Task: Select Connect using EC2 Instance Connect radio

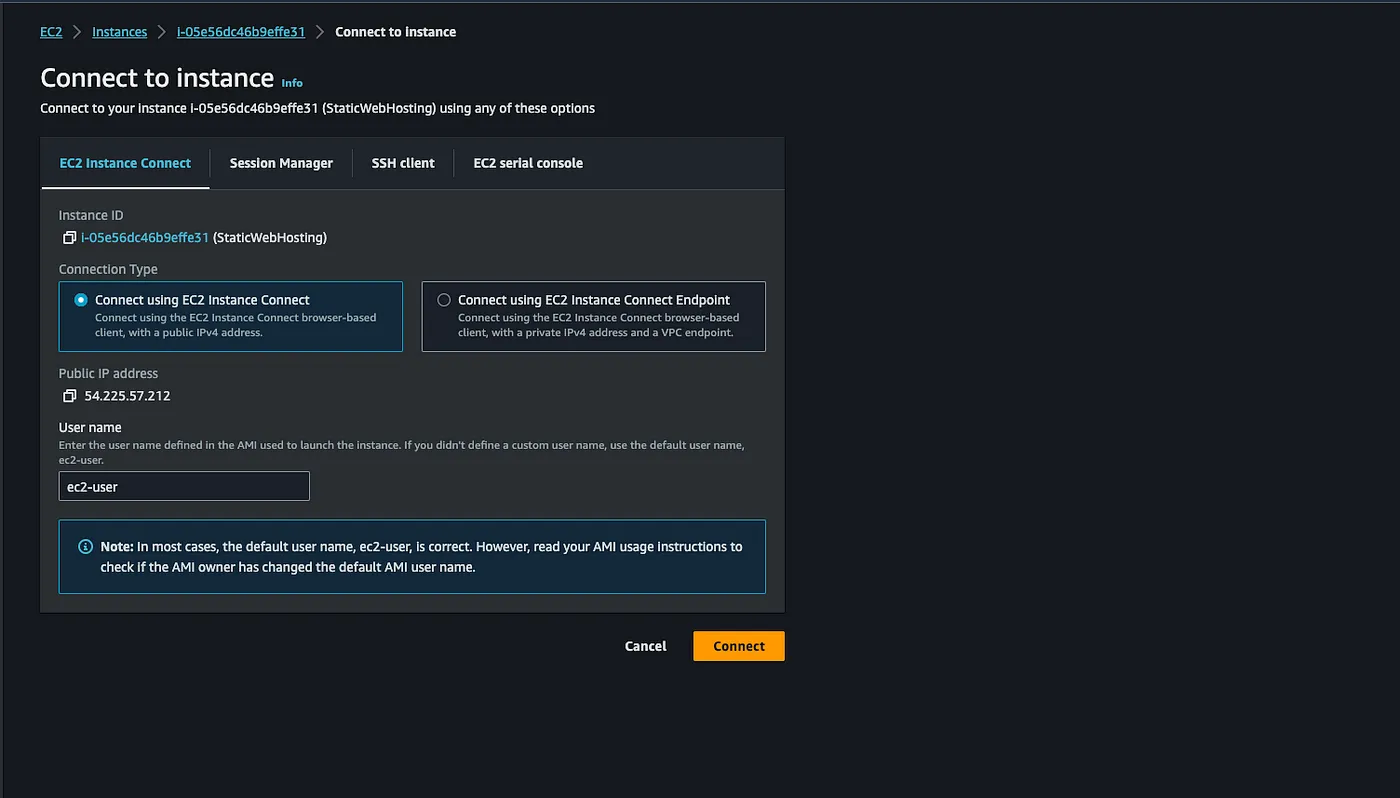Action: click(81, 300)
